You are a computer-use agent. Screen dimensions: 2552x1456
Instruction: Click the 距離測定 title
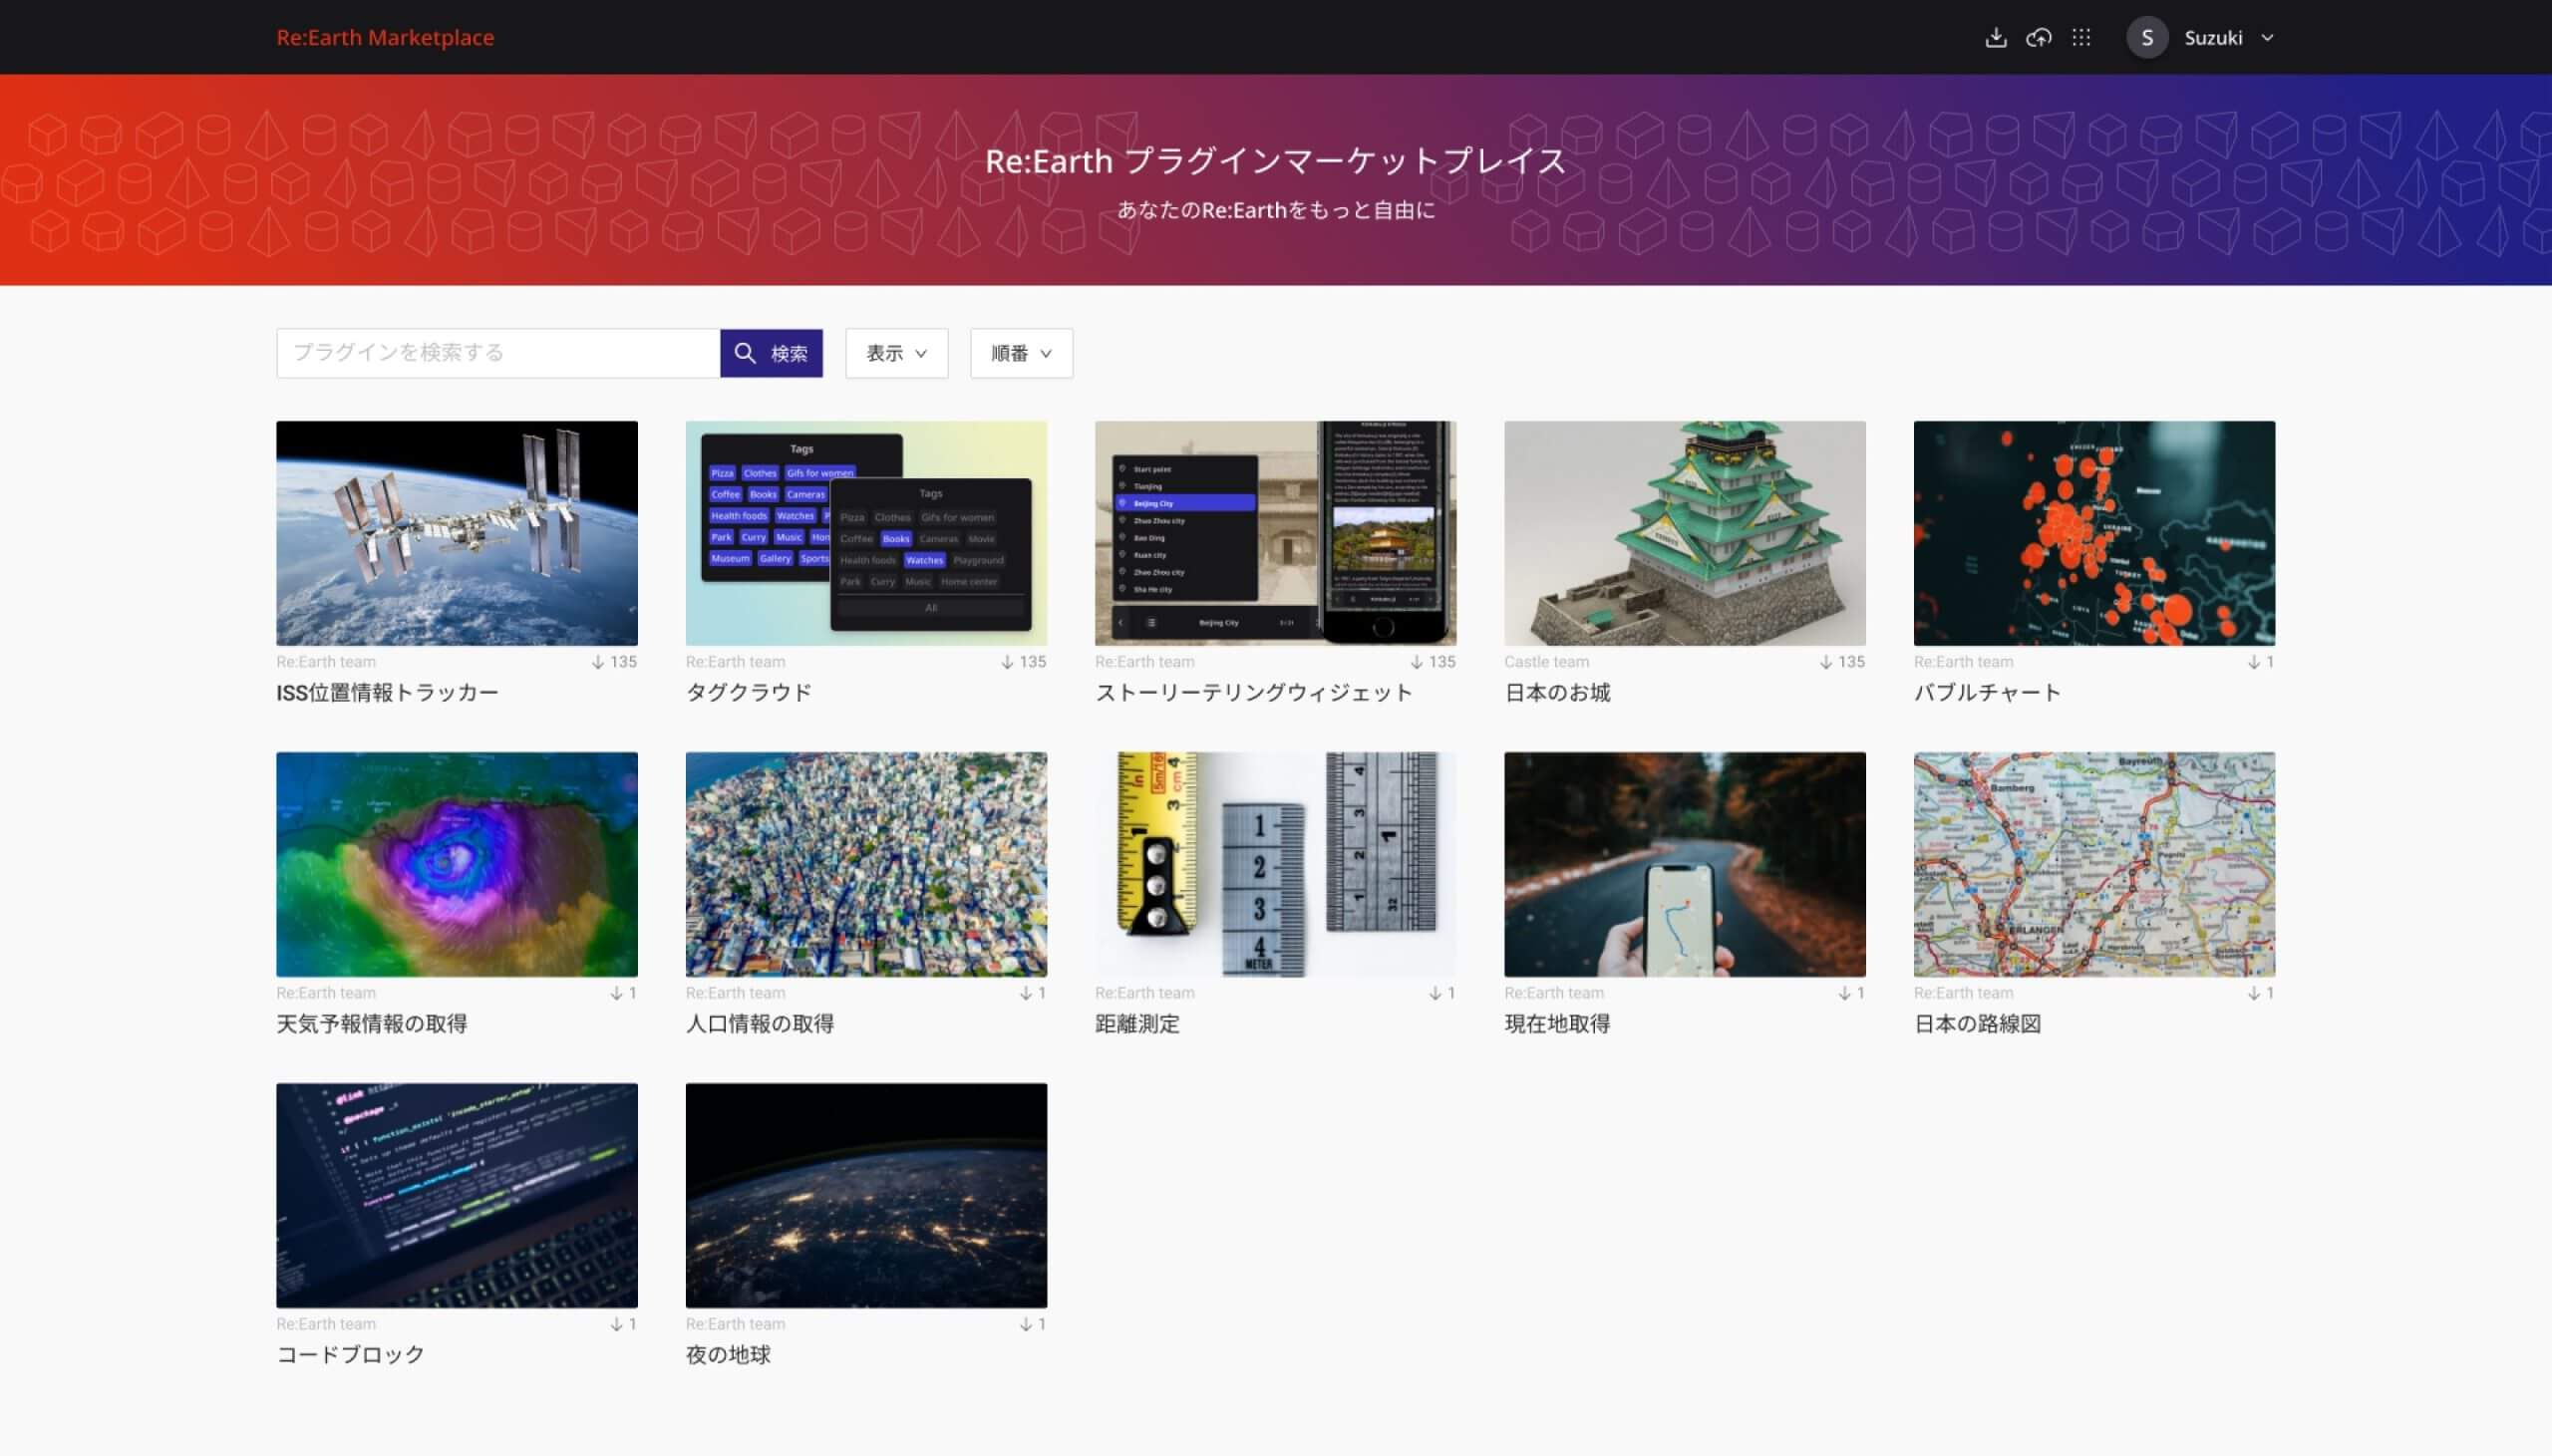1137,1023
